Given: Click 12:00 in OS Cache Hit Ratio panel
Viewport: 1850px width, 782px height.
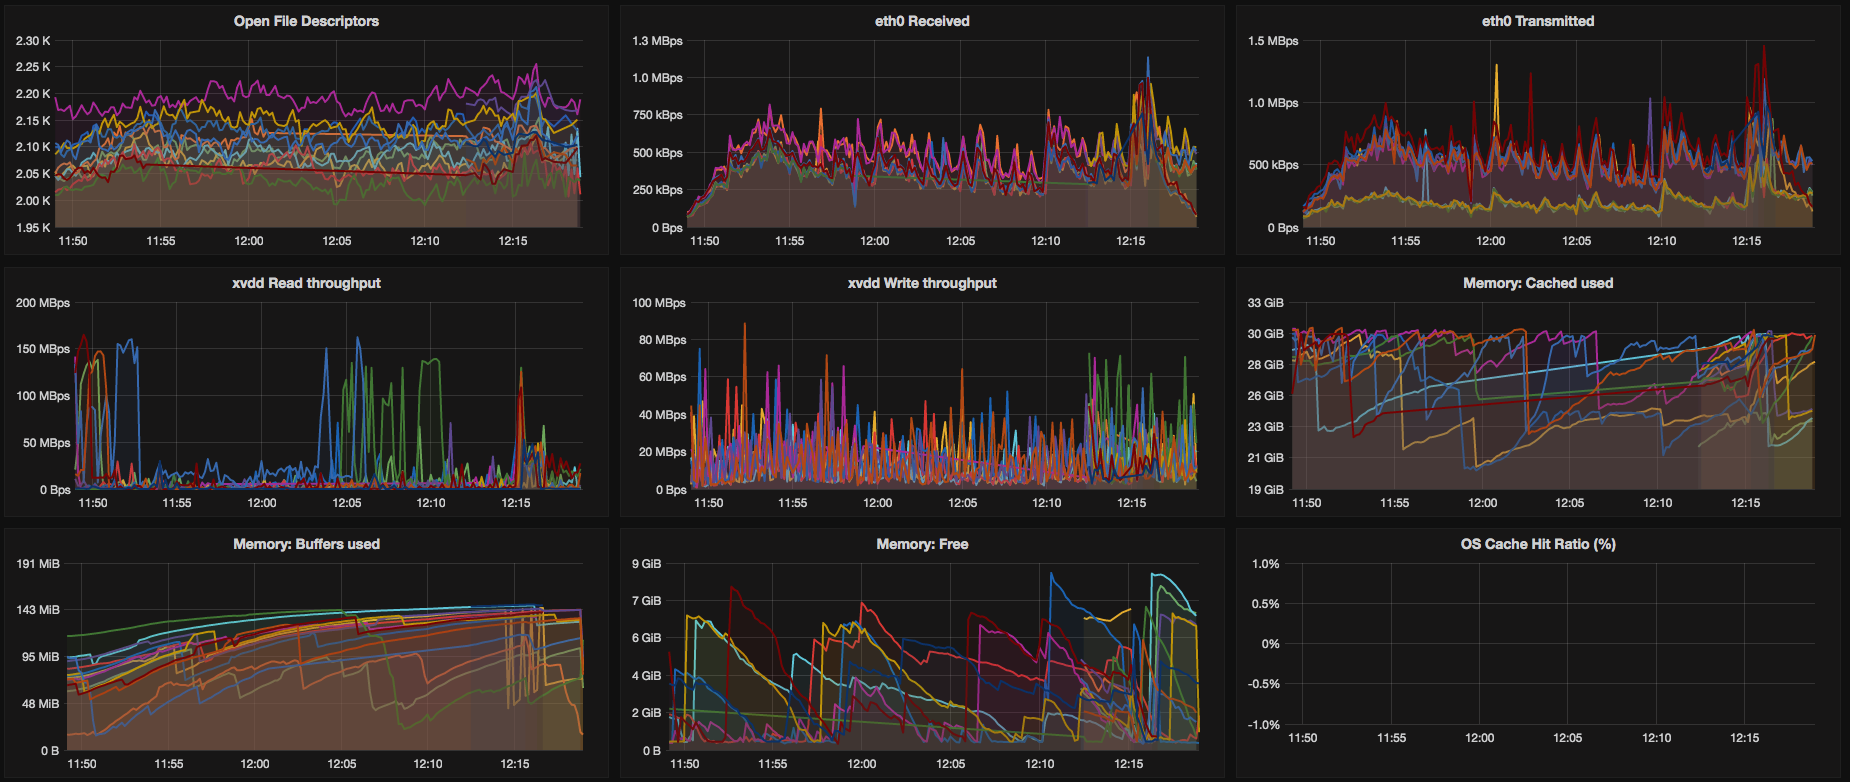Looking at the screenshot, I should coord(1480,738).
